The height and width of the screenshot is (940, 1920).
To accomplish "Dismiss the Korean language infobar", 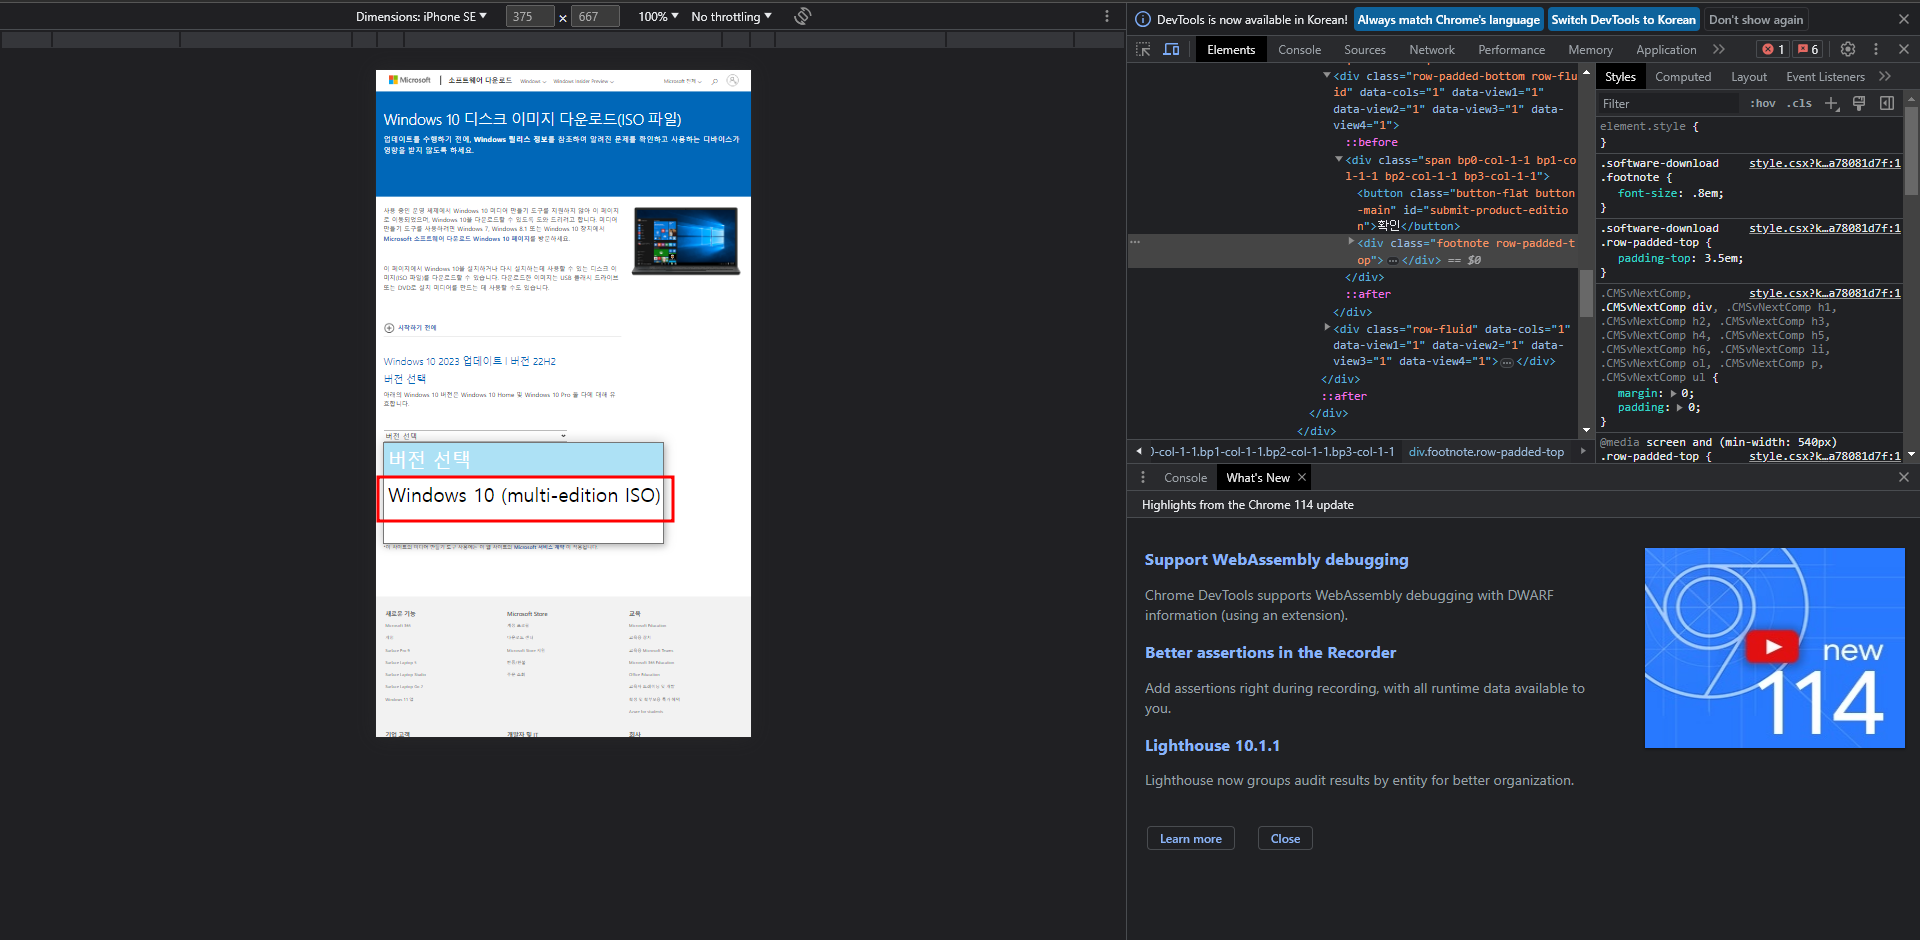I will 1904,19.
